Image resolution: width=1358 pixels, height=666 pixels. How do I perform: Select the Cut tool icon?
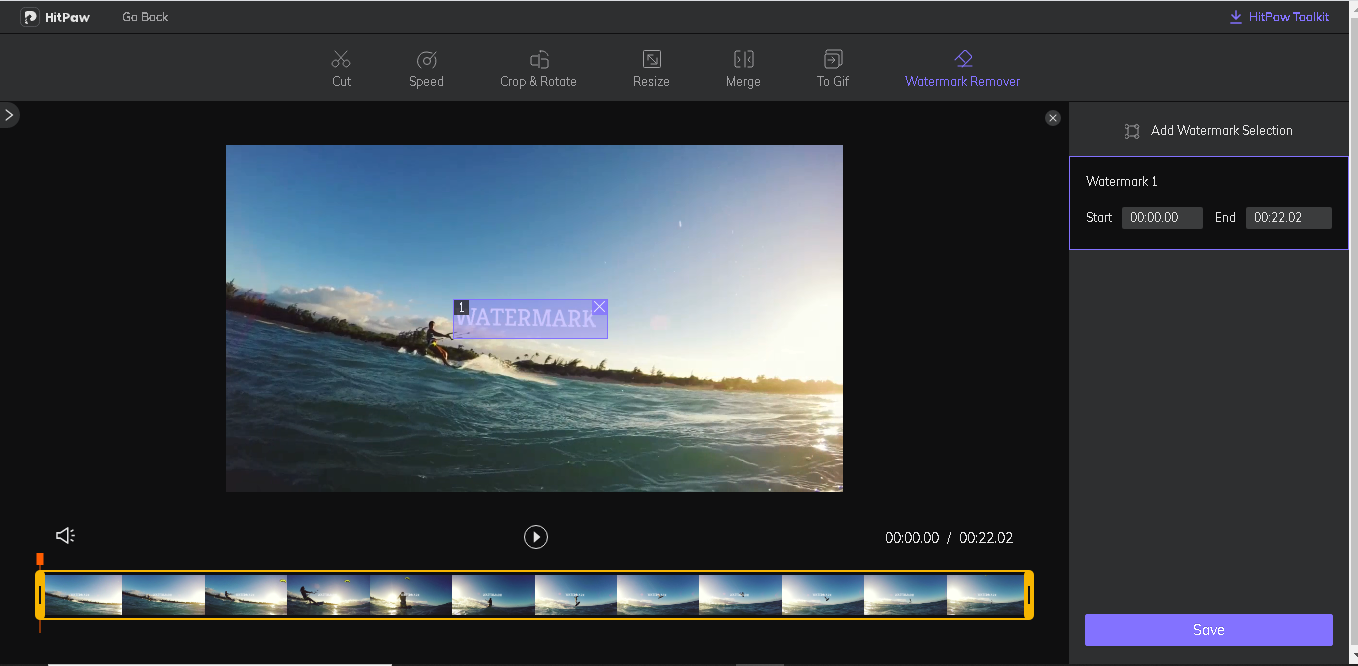point(341,60)
